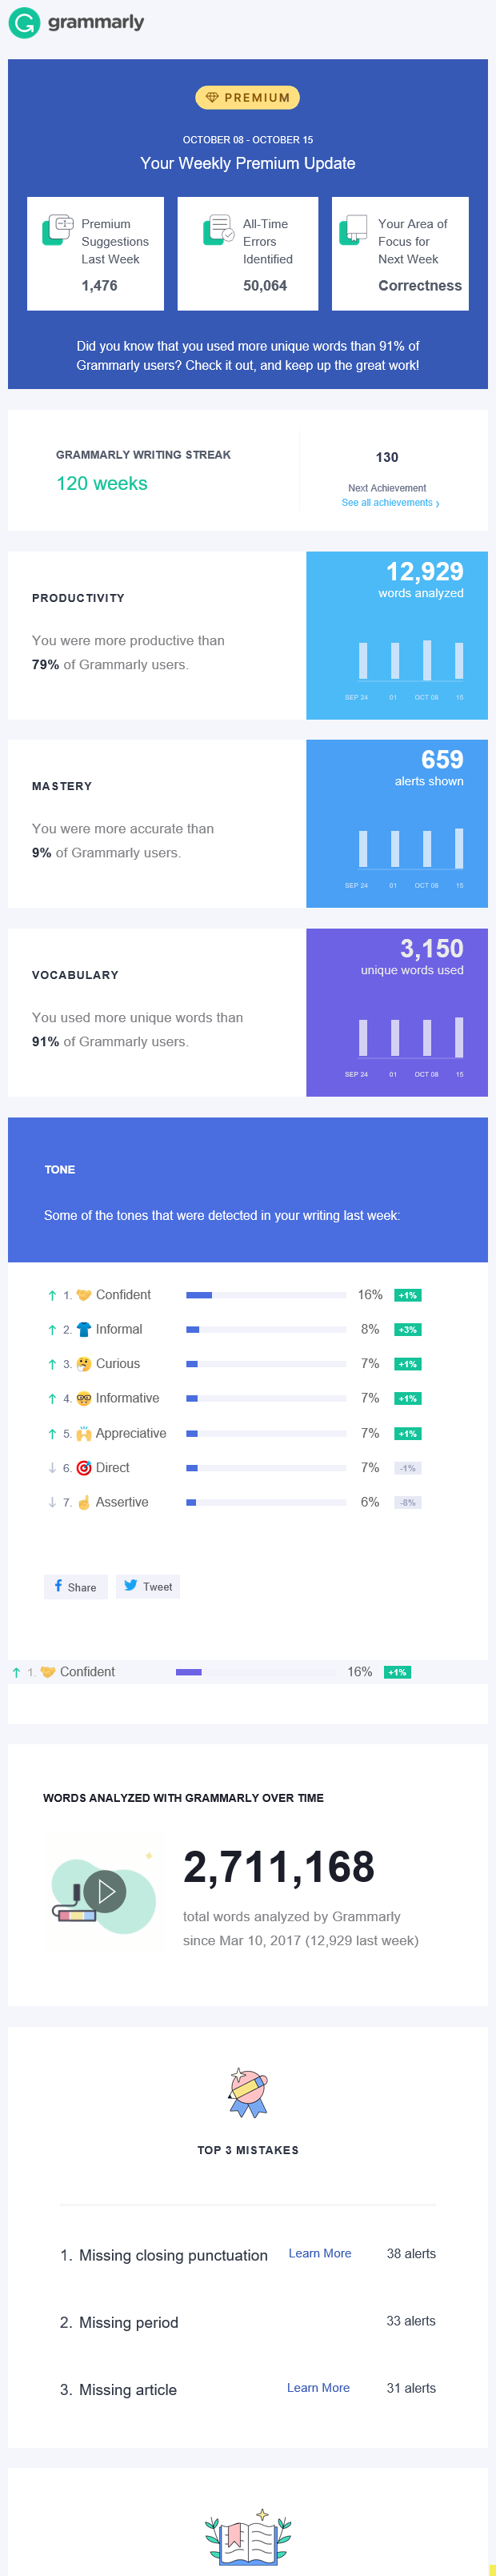Open Learn More for missing article
Viewport: 496px width, 2576px height.
(x=318, y=2388)
